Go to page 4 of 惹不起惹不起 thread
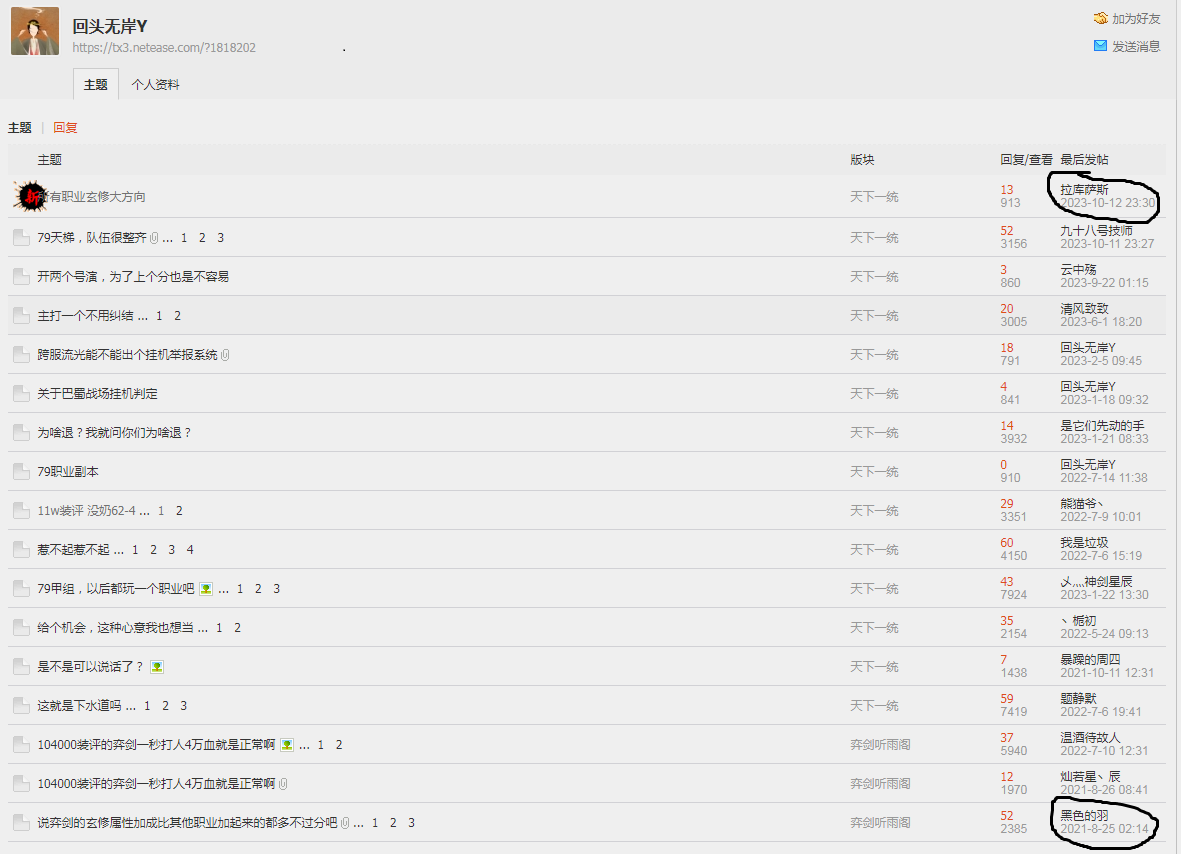 (190, 550)
